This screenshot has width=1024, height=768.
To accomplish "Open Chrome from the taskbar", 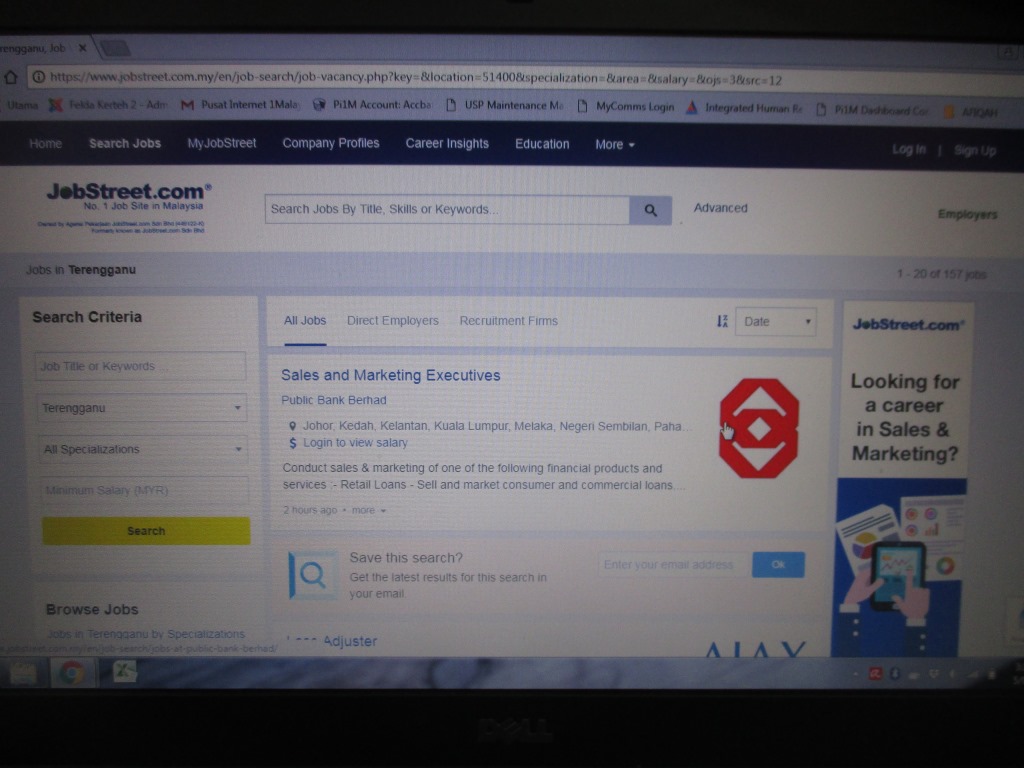I will pyautogui.click(x=71, y=673).
